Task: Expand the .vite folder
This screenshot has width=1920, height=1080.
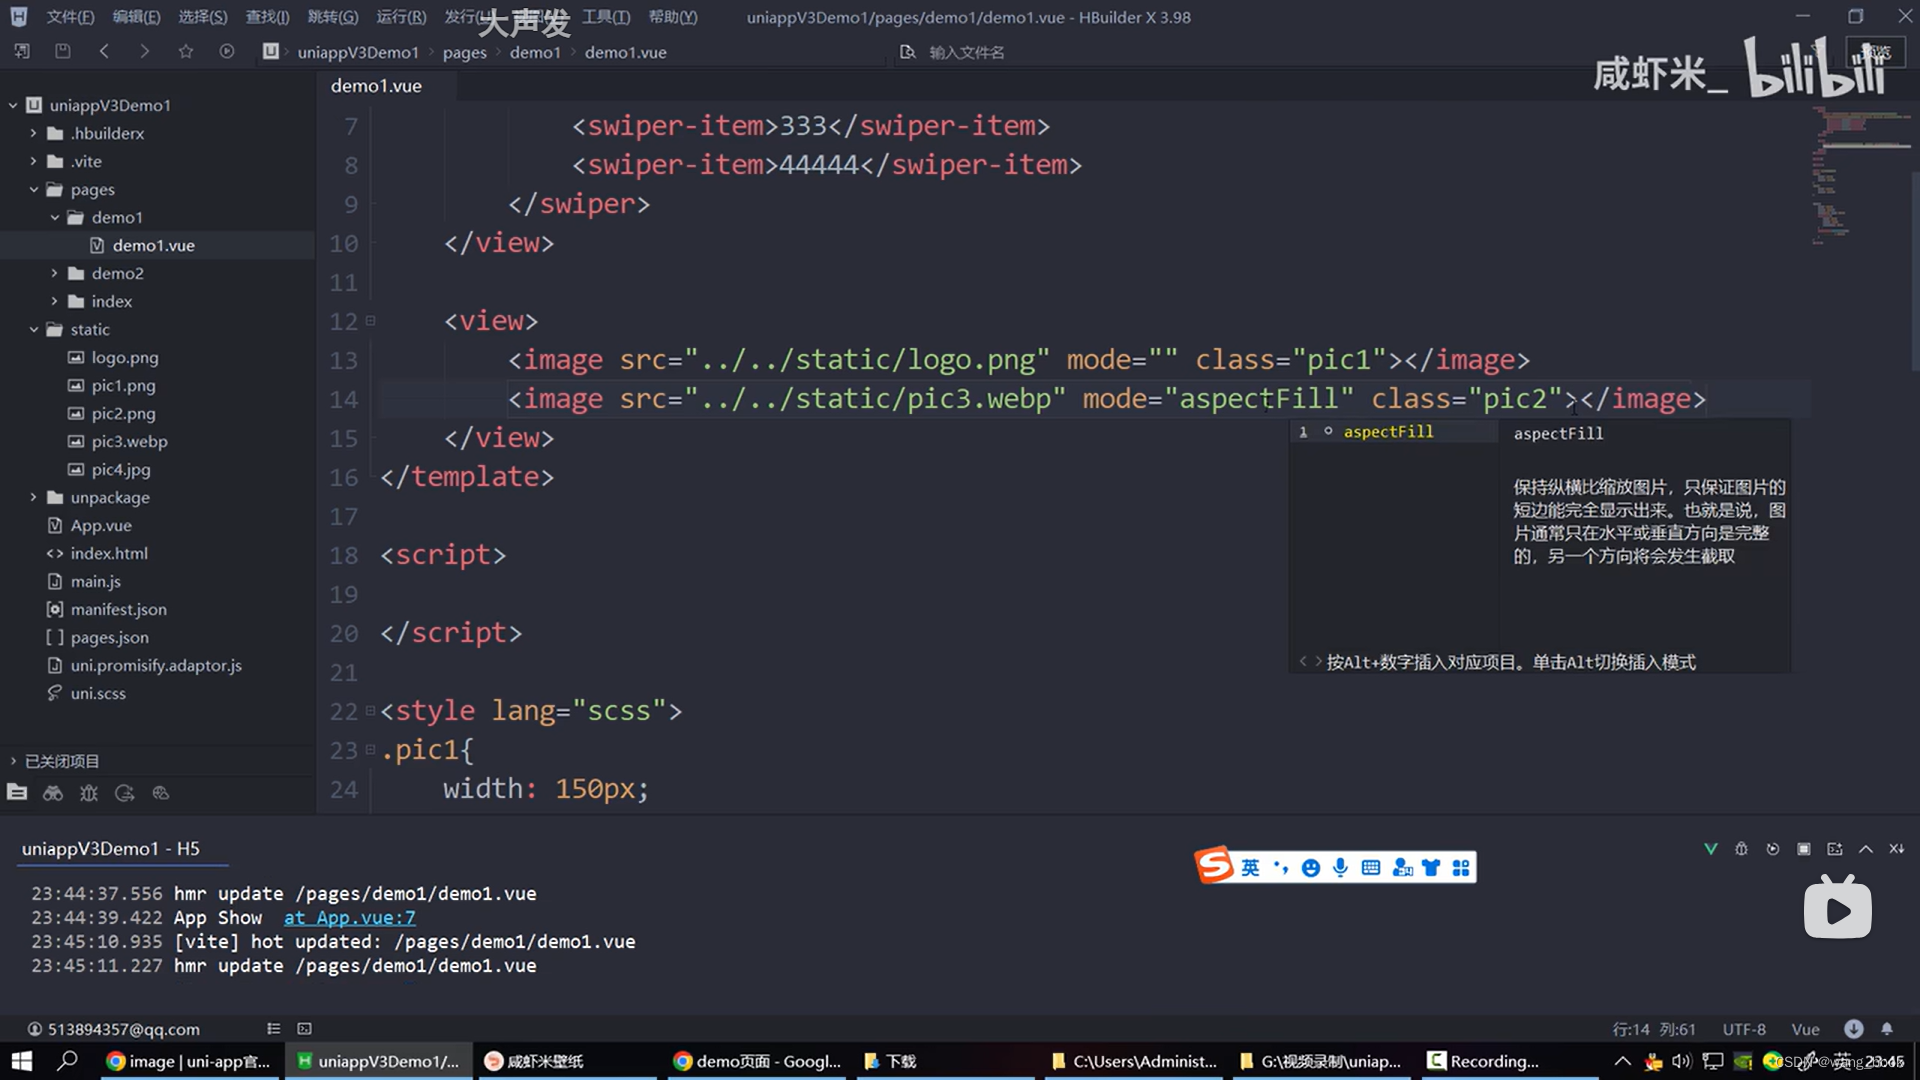Action: (x=33, y=161)
